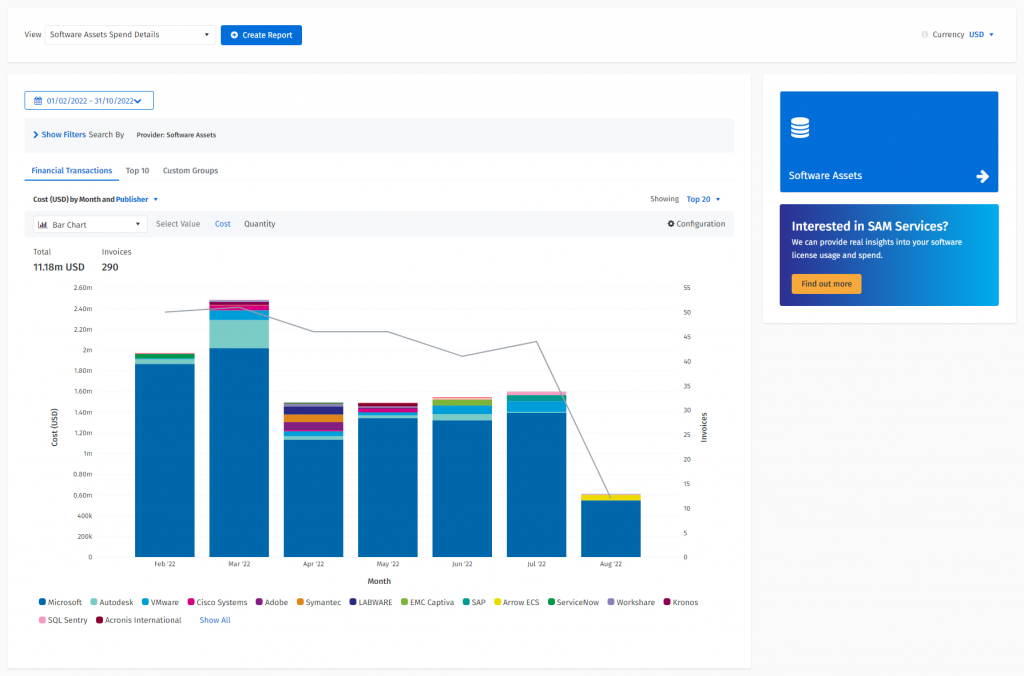Image resolution: width=1024 pixels, height=676 pixels.
Task: Click the database icon on Software Assets card
Action: (x=800, y=128)
